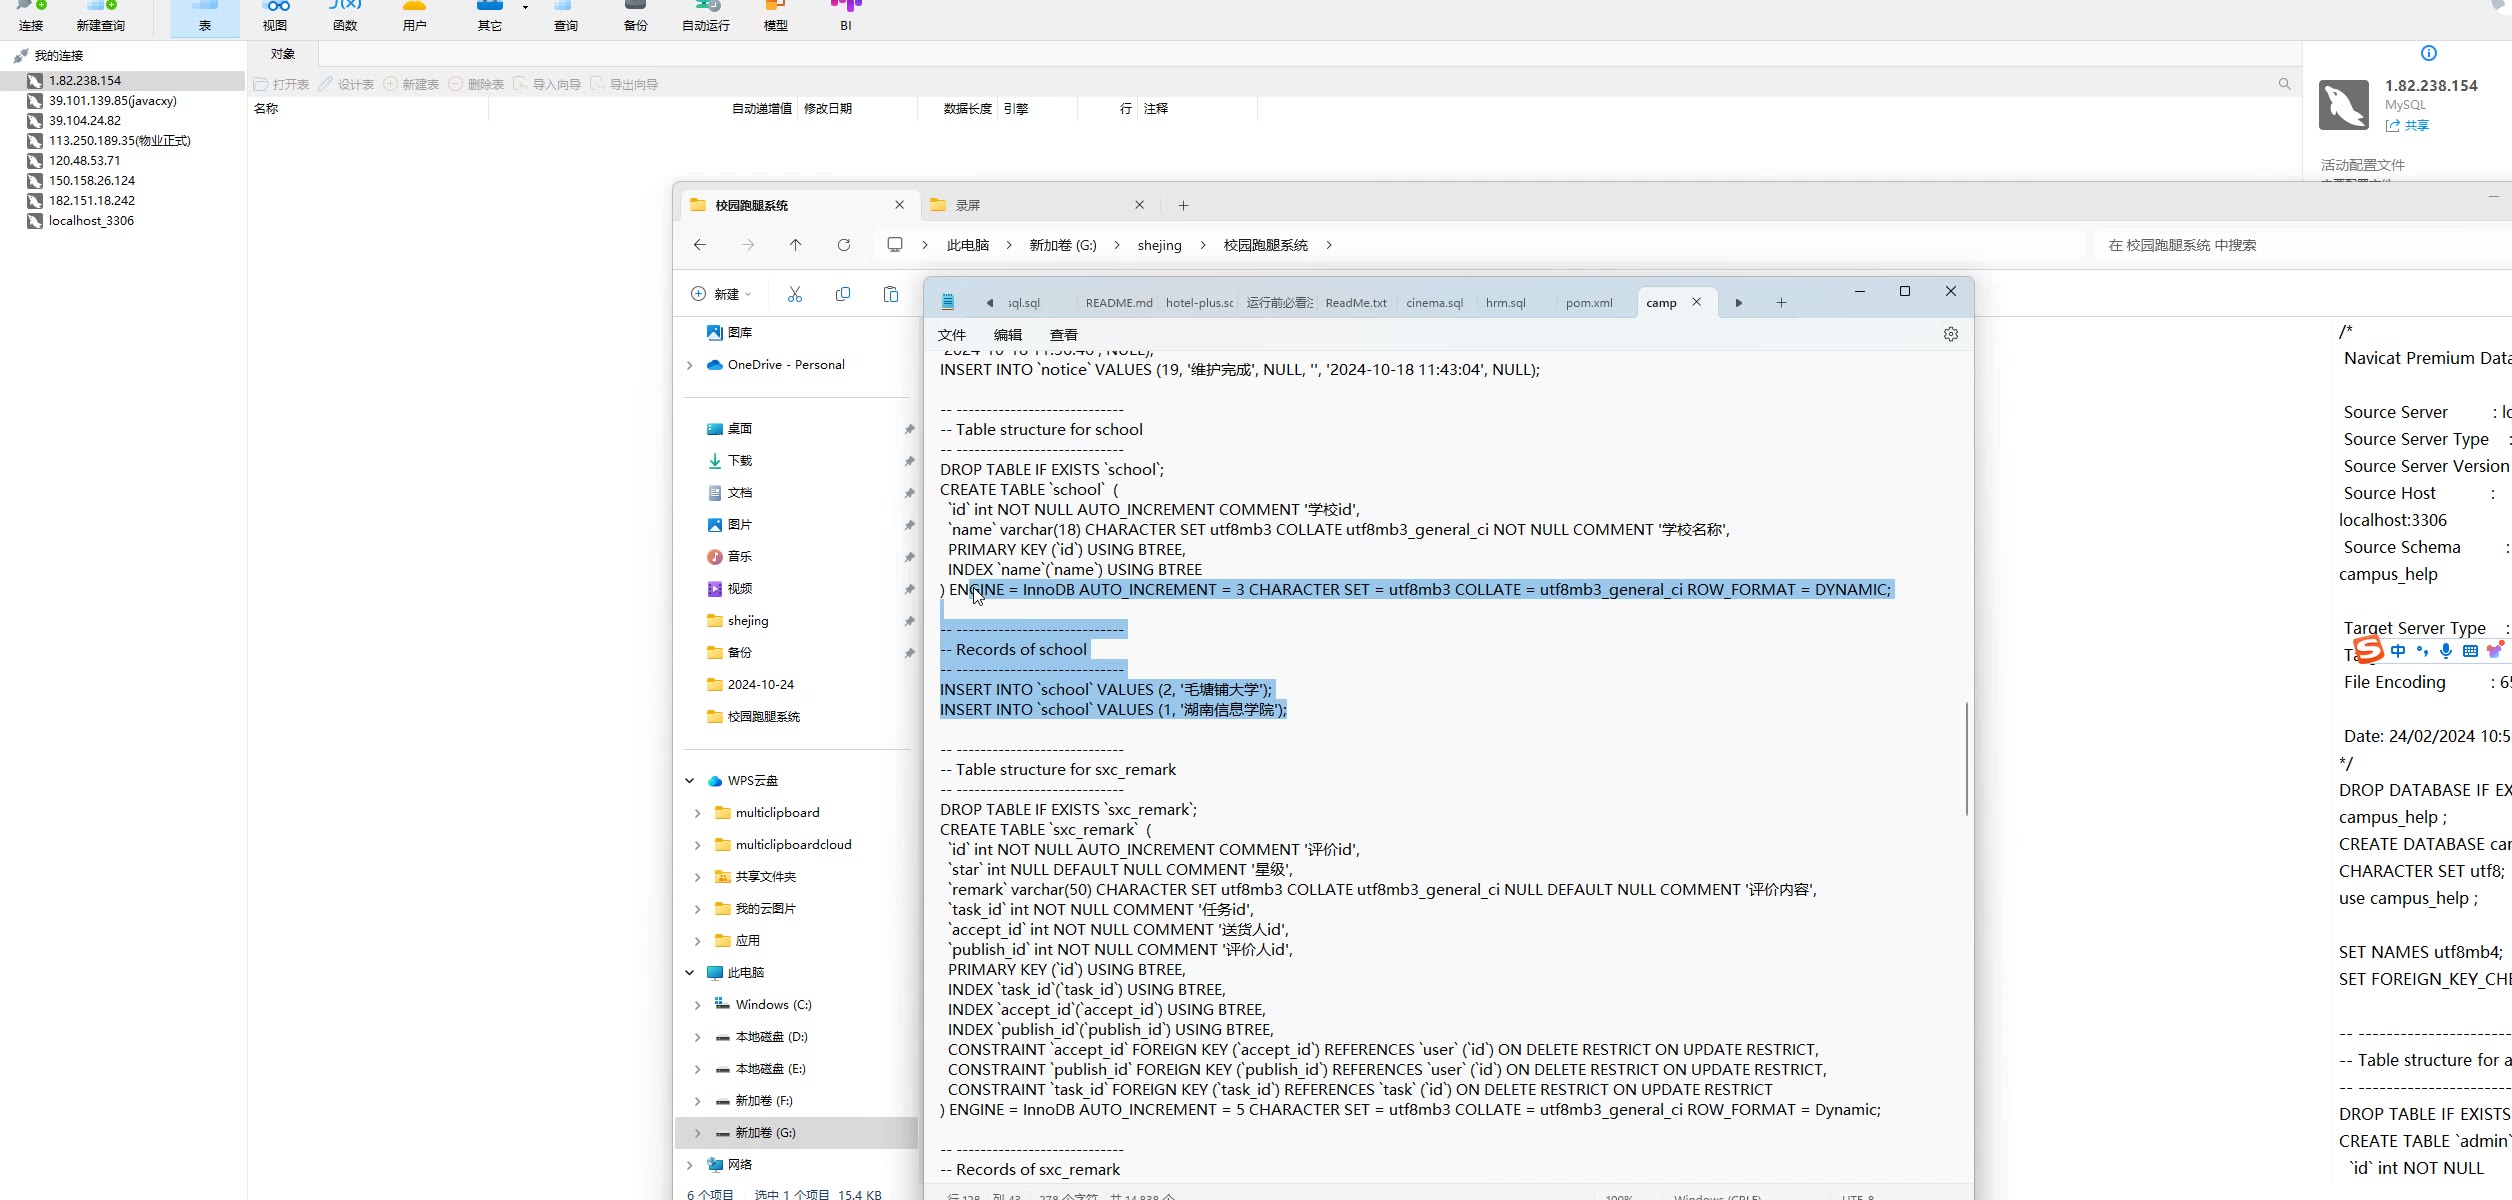Click the search magnifier in objects pane
The width and height of the screenshot is (2512, 1200).
tap(2284, 84)
